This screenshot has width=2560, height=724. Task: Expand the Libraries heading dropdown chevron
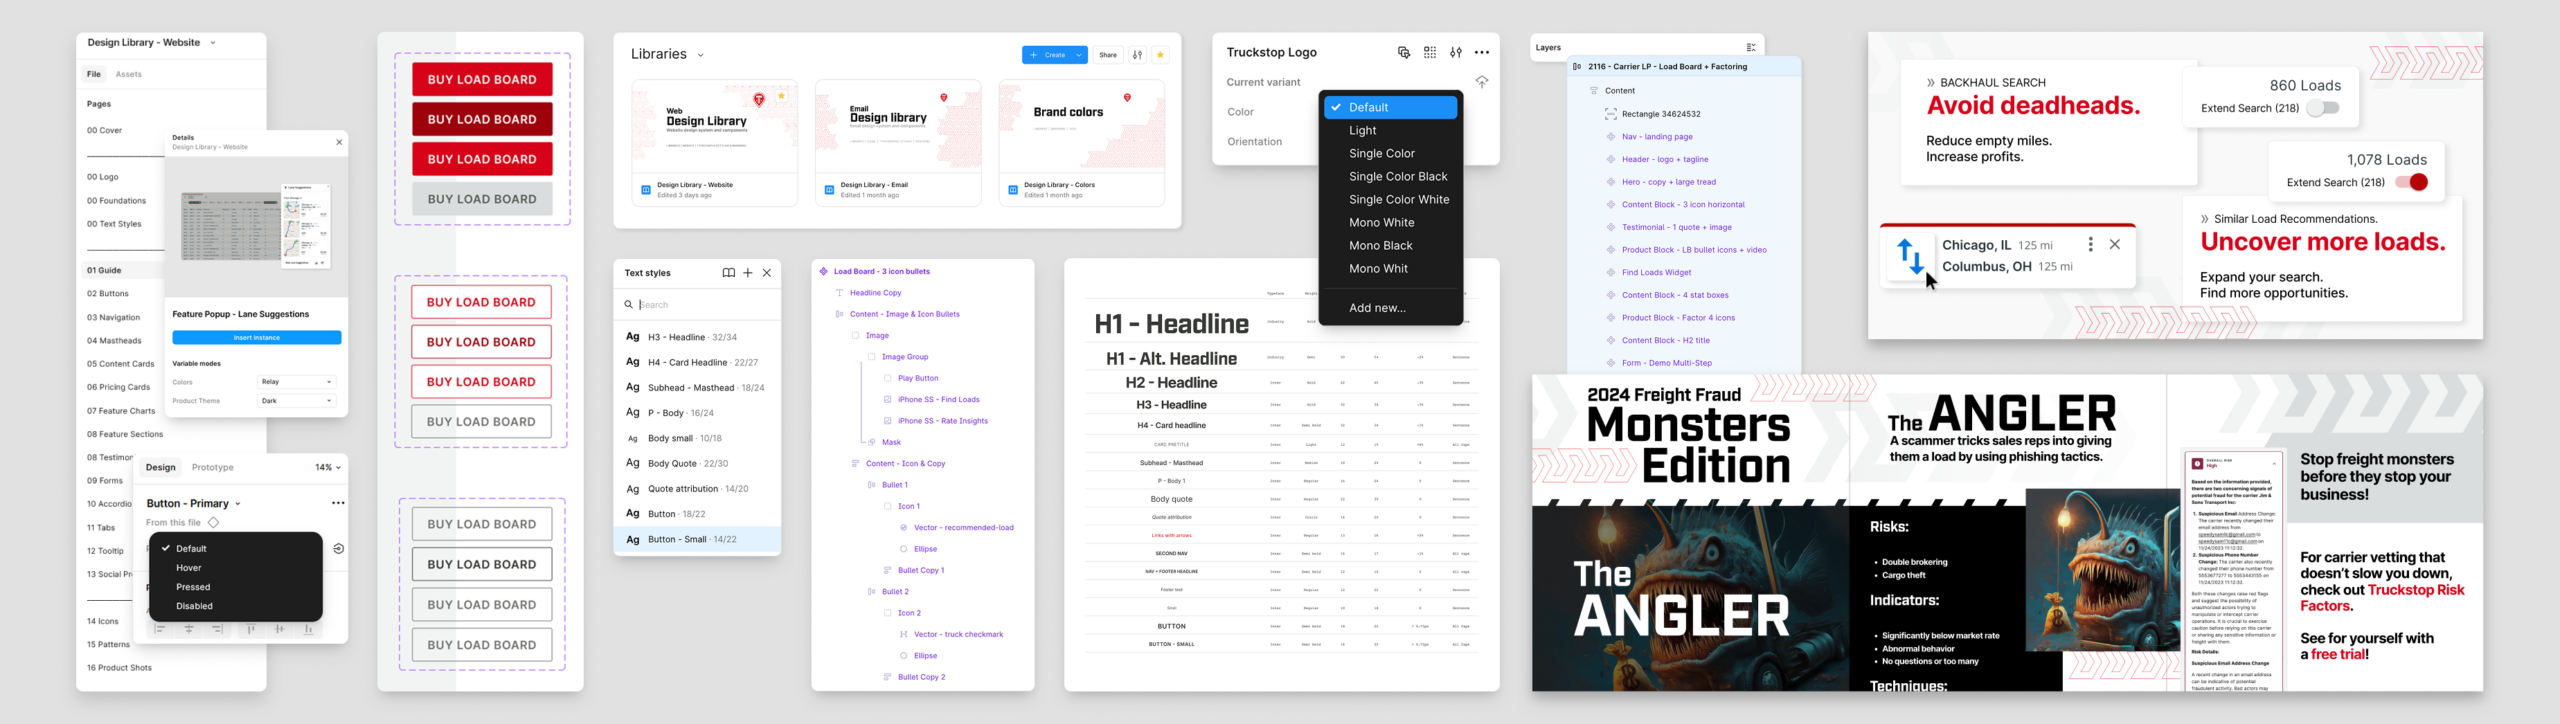click(700, 56)
